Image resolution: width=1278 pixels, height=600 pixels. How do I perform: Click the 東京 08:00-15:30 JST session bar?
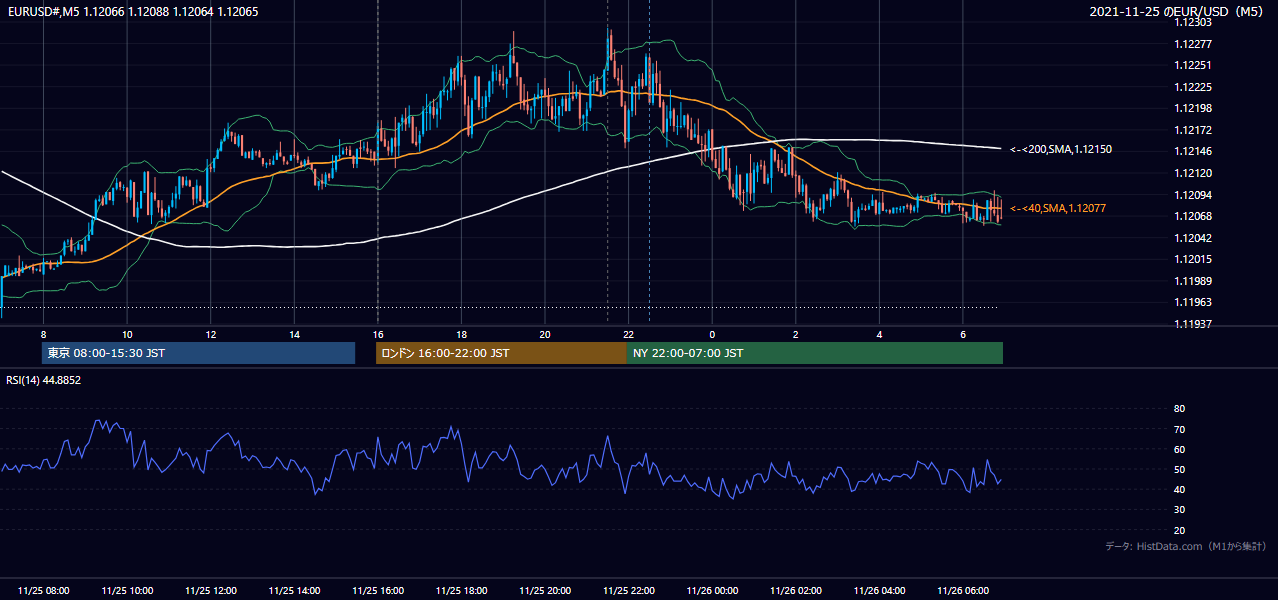[x=198, y=353]
